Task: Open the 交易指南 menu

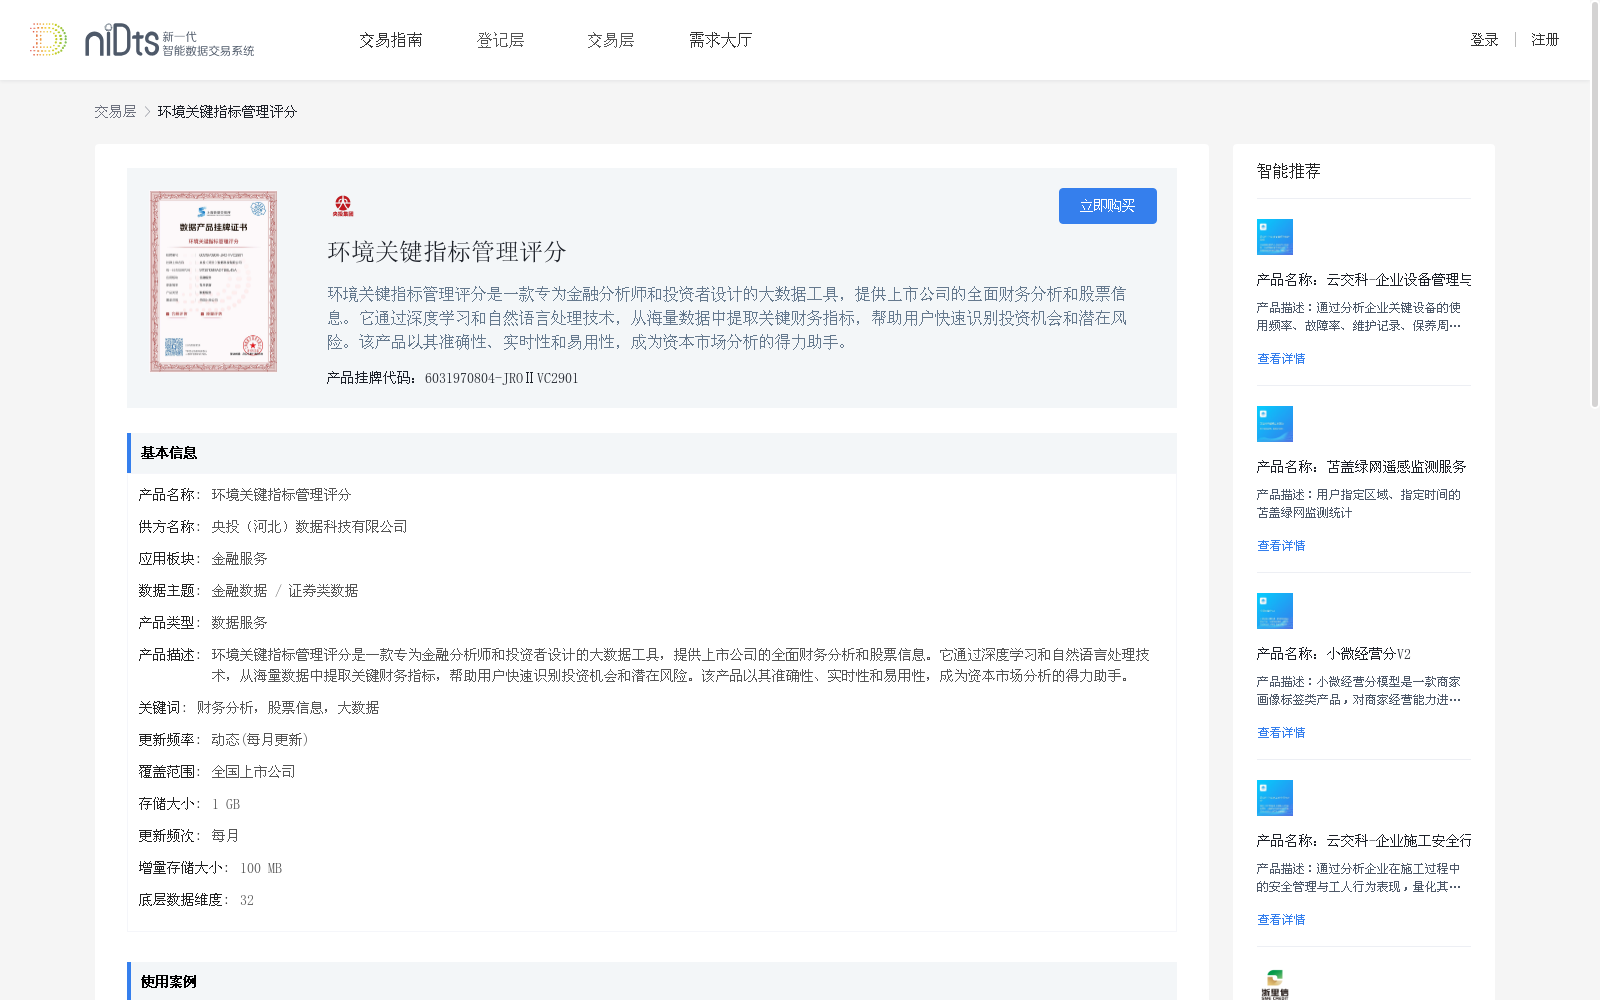Action: [391, 40]
